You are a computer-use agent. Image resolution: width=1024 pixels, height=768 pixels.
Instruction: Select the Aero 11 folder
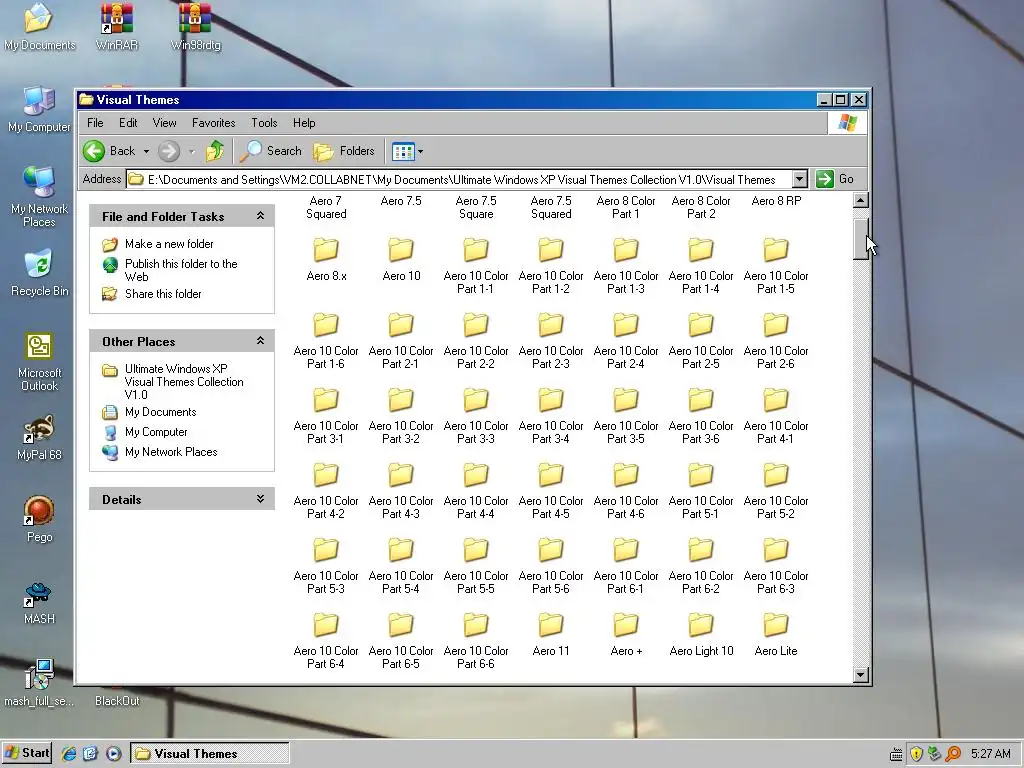click(x=551, y=635)
